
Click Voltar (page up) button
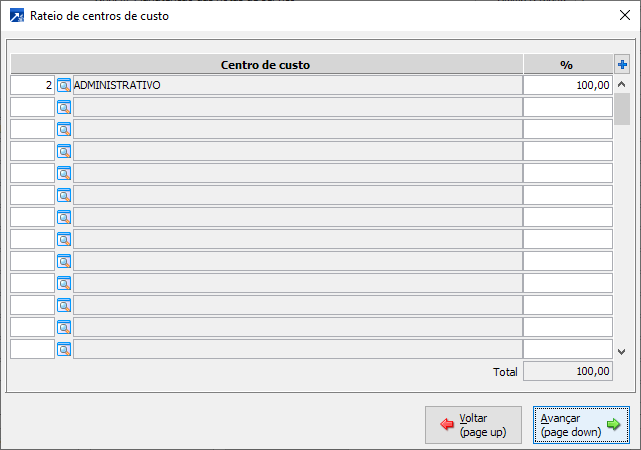[473, 425]
